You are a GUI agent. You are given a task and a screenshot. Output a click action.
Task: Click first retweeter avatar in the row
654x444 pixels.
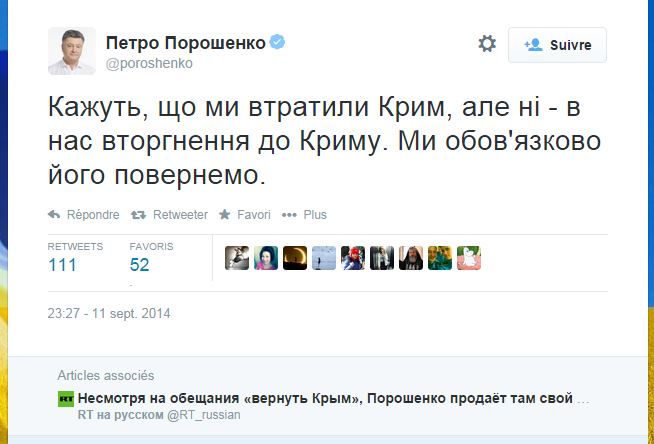click(x=237, y=257)
